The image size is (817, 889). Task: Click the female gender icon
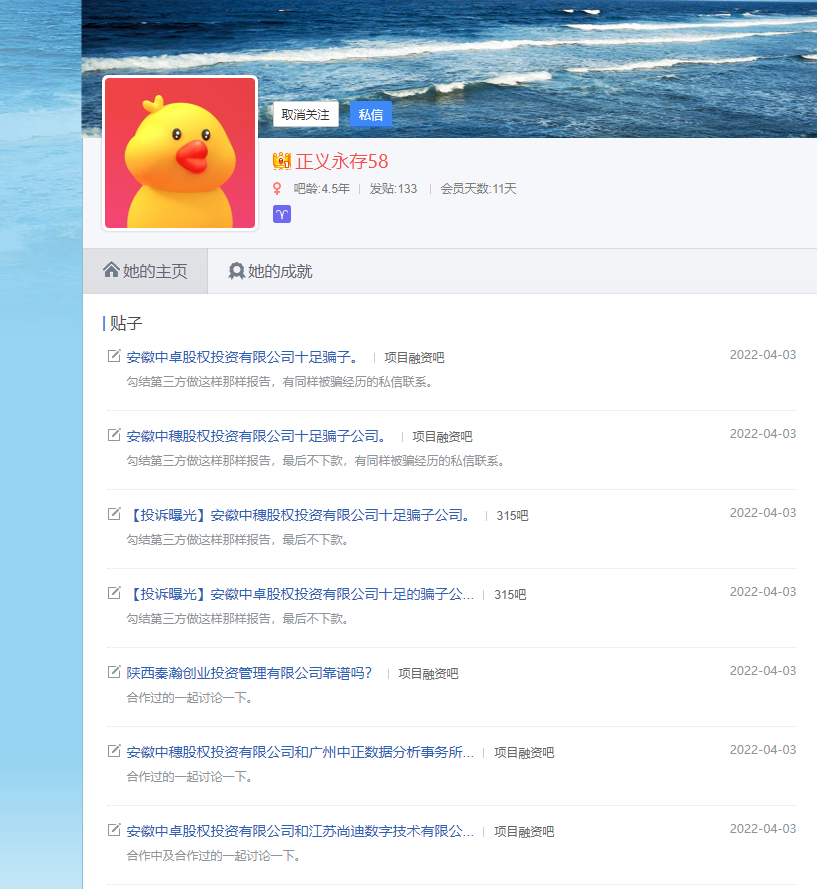point(278,189)
